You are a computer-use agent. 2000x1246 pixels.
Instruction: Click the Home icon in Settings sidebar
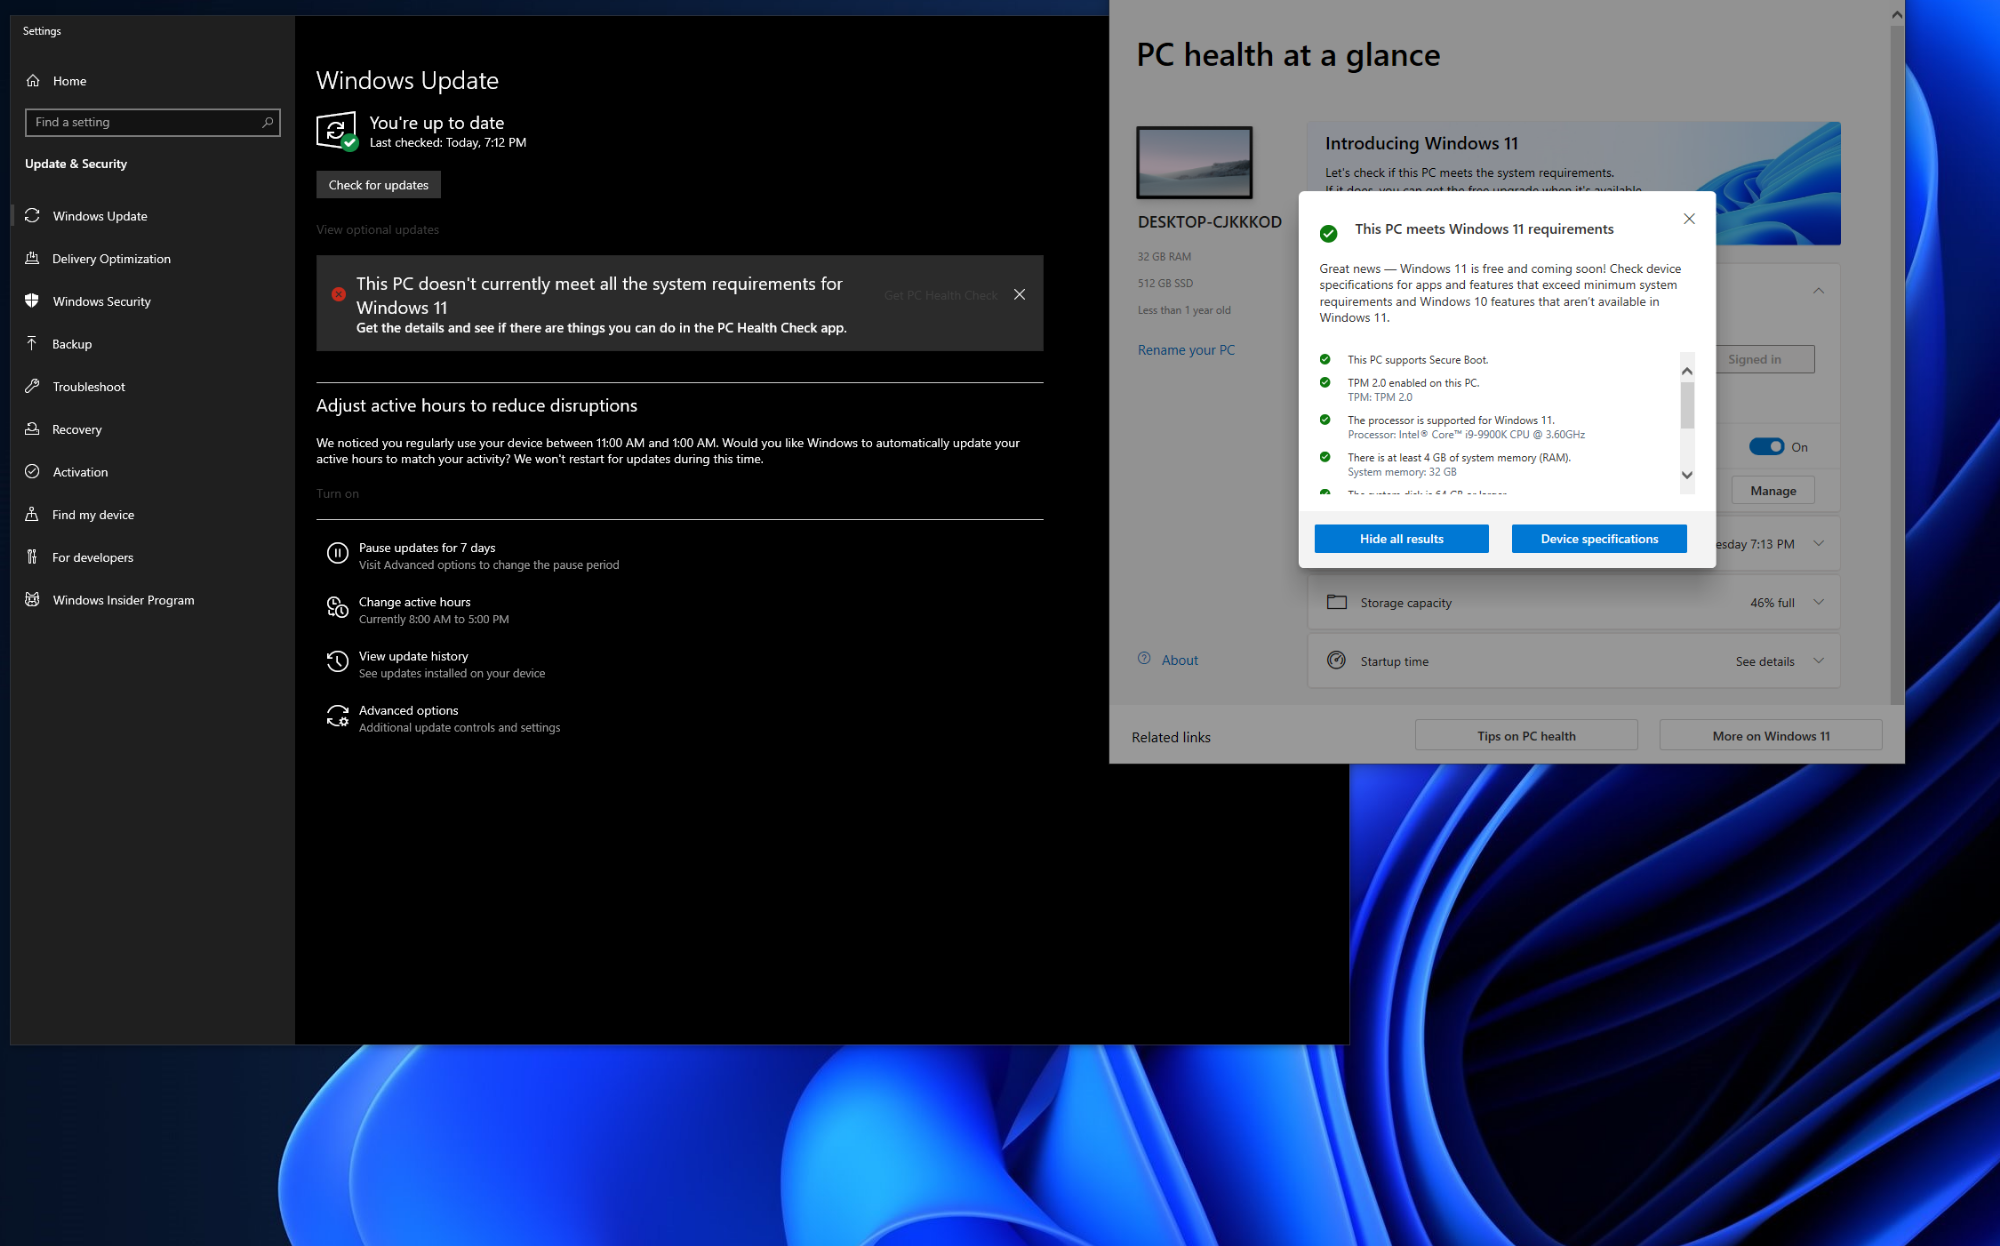click(x=33, y=81)
